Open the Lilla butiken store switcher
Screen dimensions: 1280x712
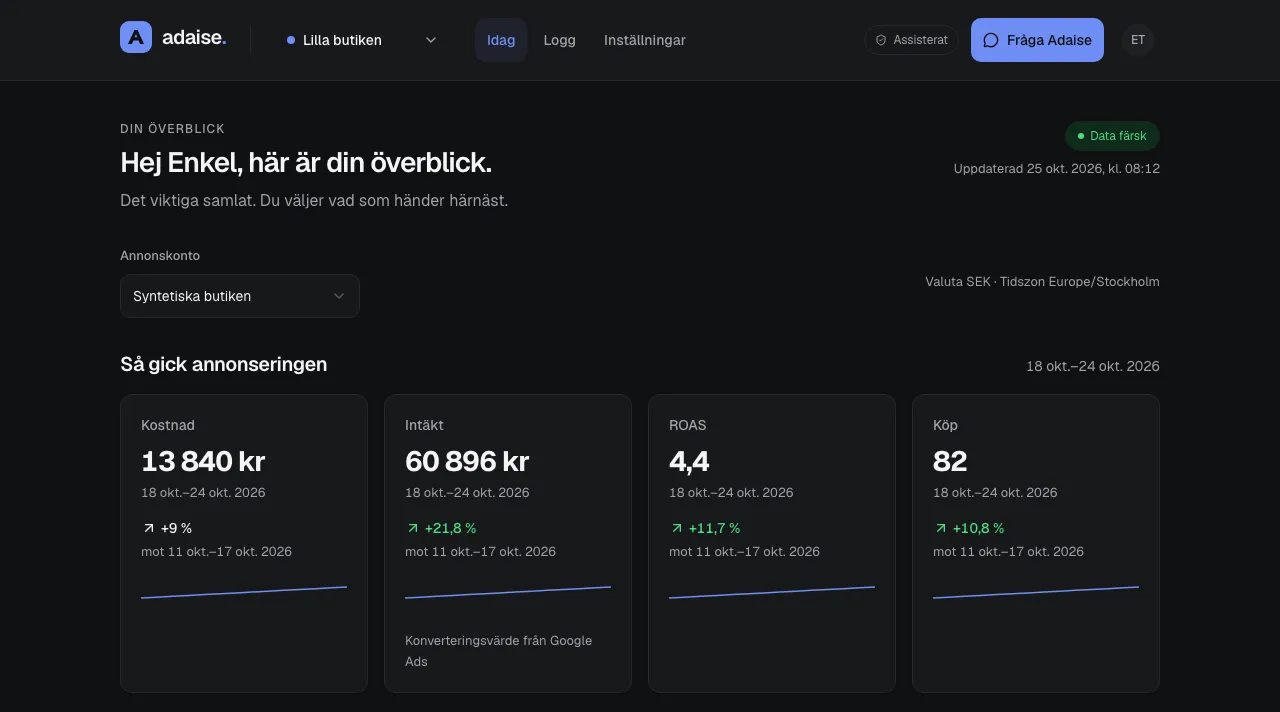361,40
